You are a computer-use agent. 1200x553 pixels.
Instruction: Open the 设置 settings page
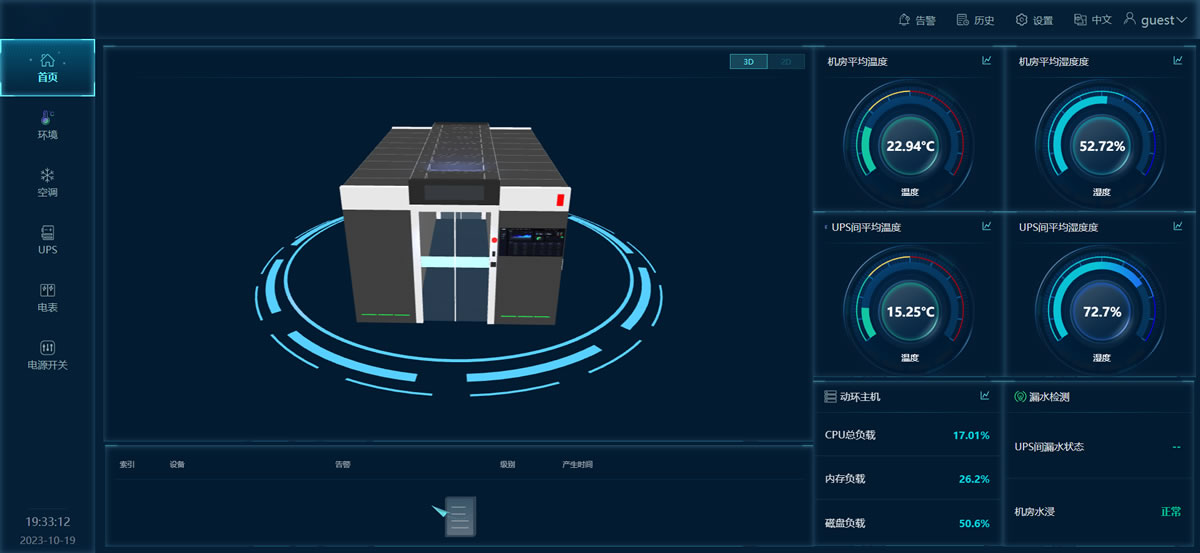point(1034,20)
